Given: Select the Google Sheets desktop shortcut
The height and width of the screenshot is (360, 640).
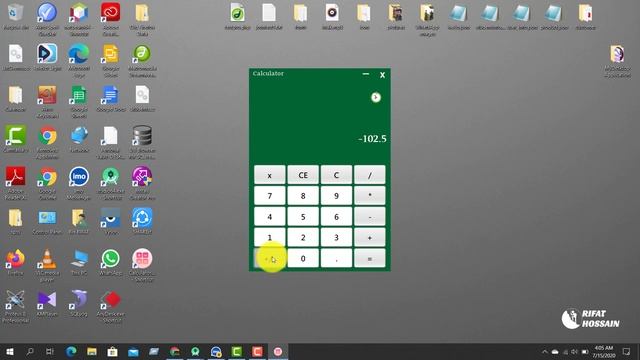Looking at the screenshot, I should coord(79,101).
